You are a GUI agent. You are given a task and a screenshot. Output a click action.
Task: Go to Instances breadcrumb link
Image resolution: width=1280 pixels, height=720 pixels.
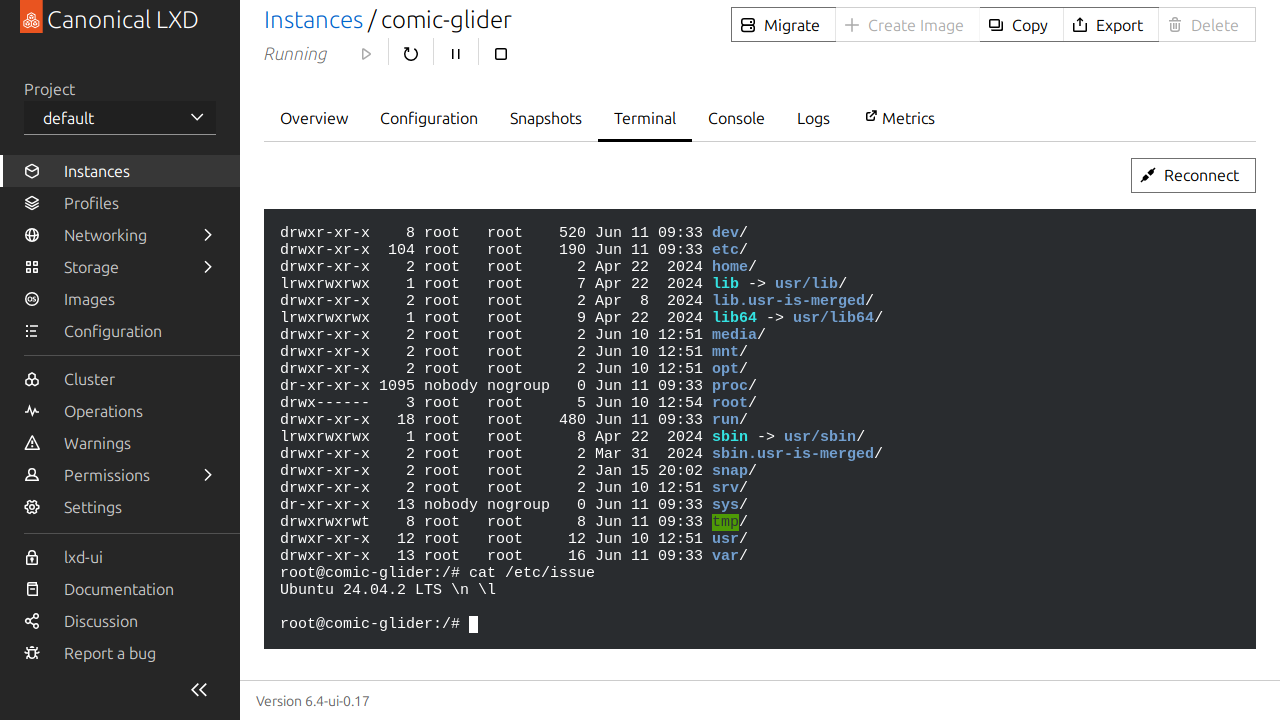tap(313, 19)
